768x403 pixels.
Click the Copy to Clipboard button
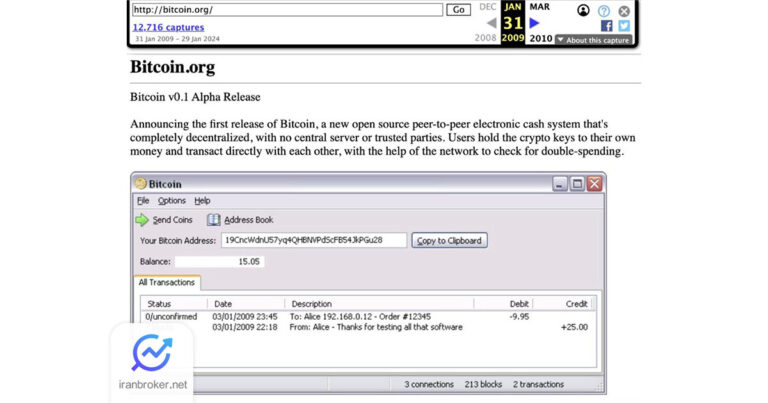pos(449,240)
